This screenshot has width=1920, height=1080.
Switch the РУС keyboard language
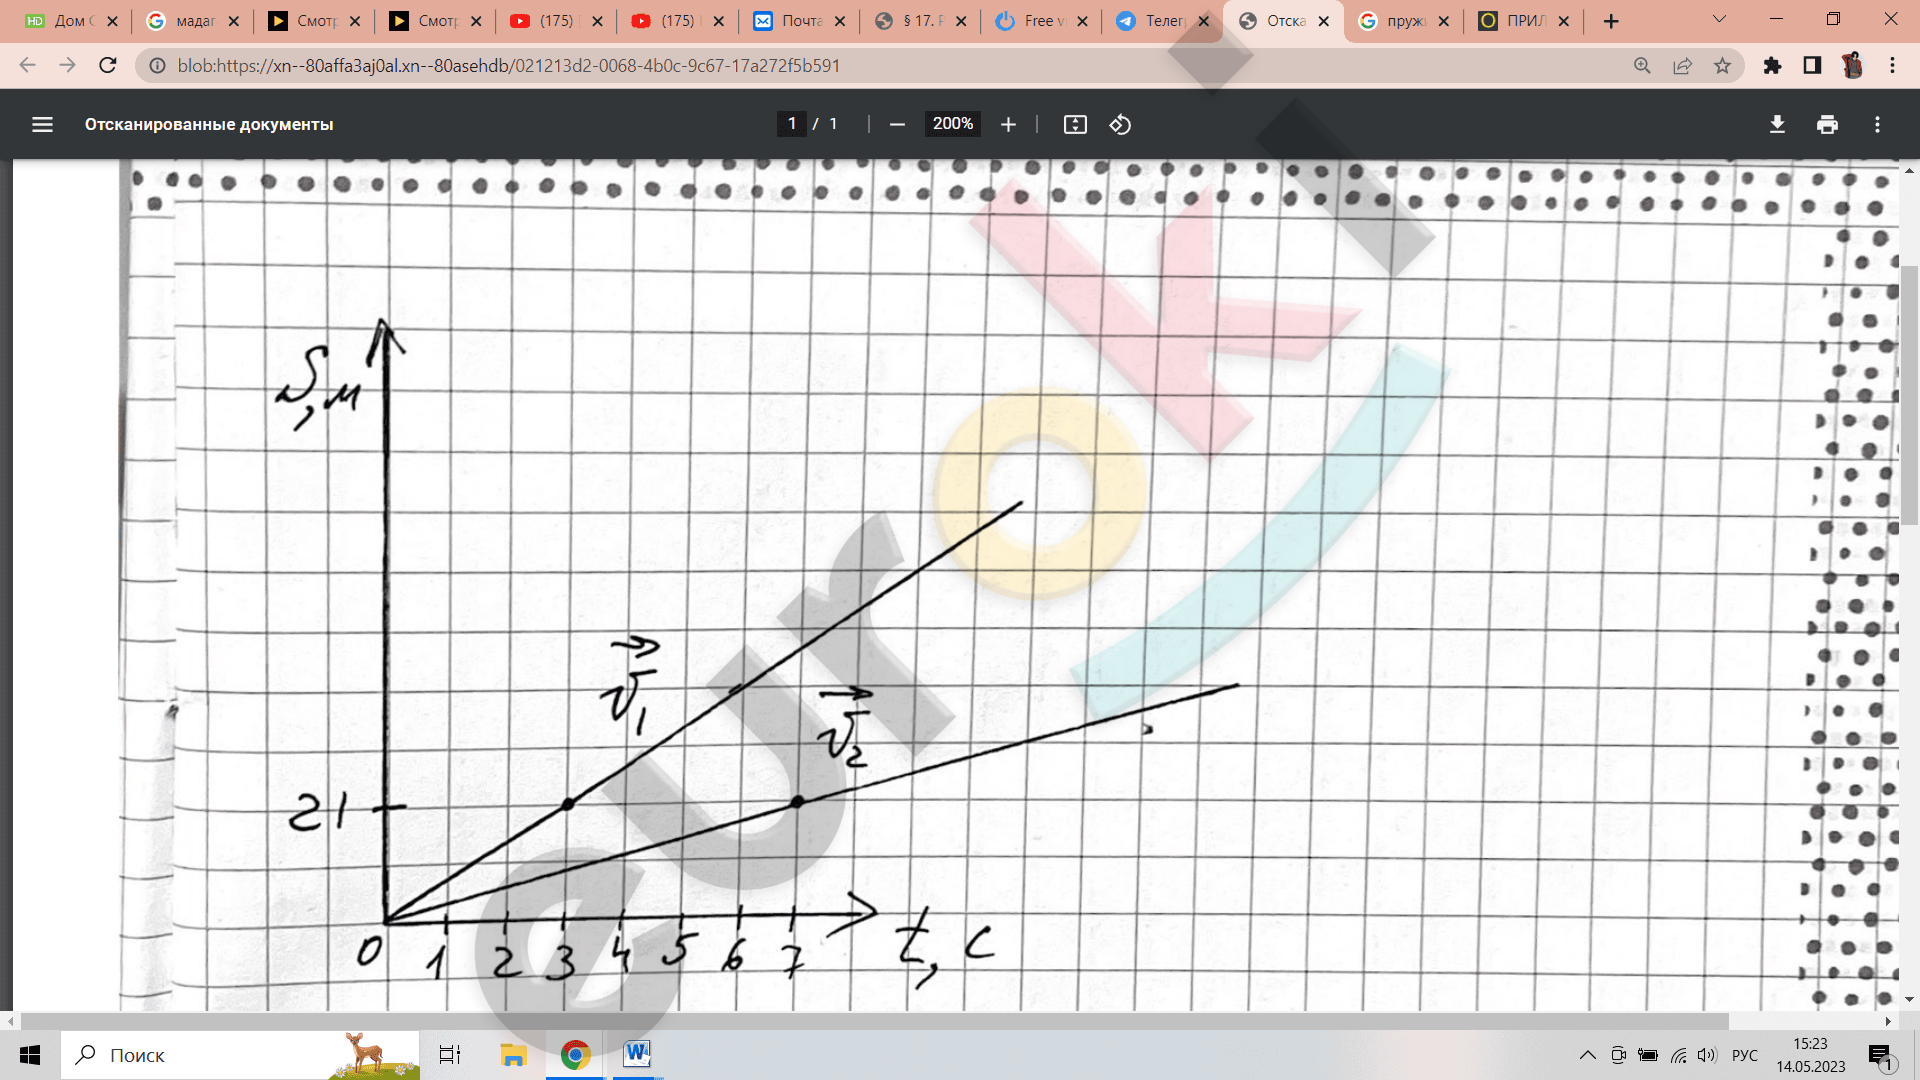pyautogui.click(x=1744, y=1055)
